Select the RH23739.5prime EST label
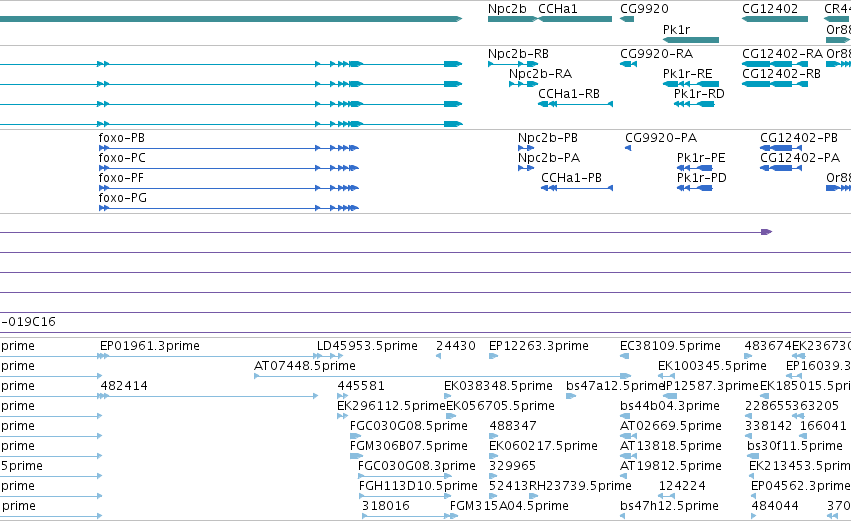851x521 pixels. 580,486
